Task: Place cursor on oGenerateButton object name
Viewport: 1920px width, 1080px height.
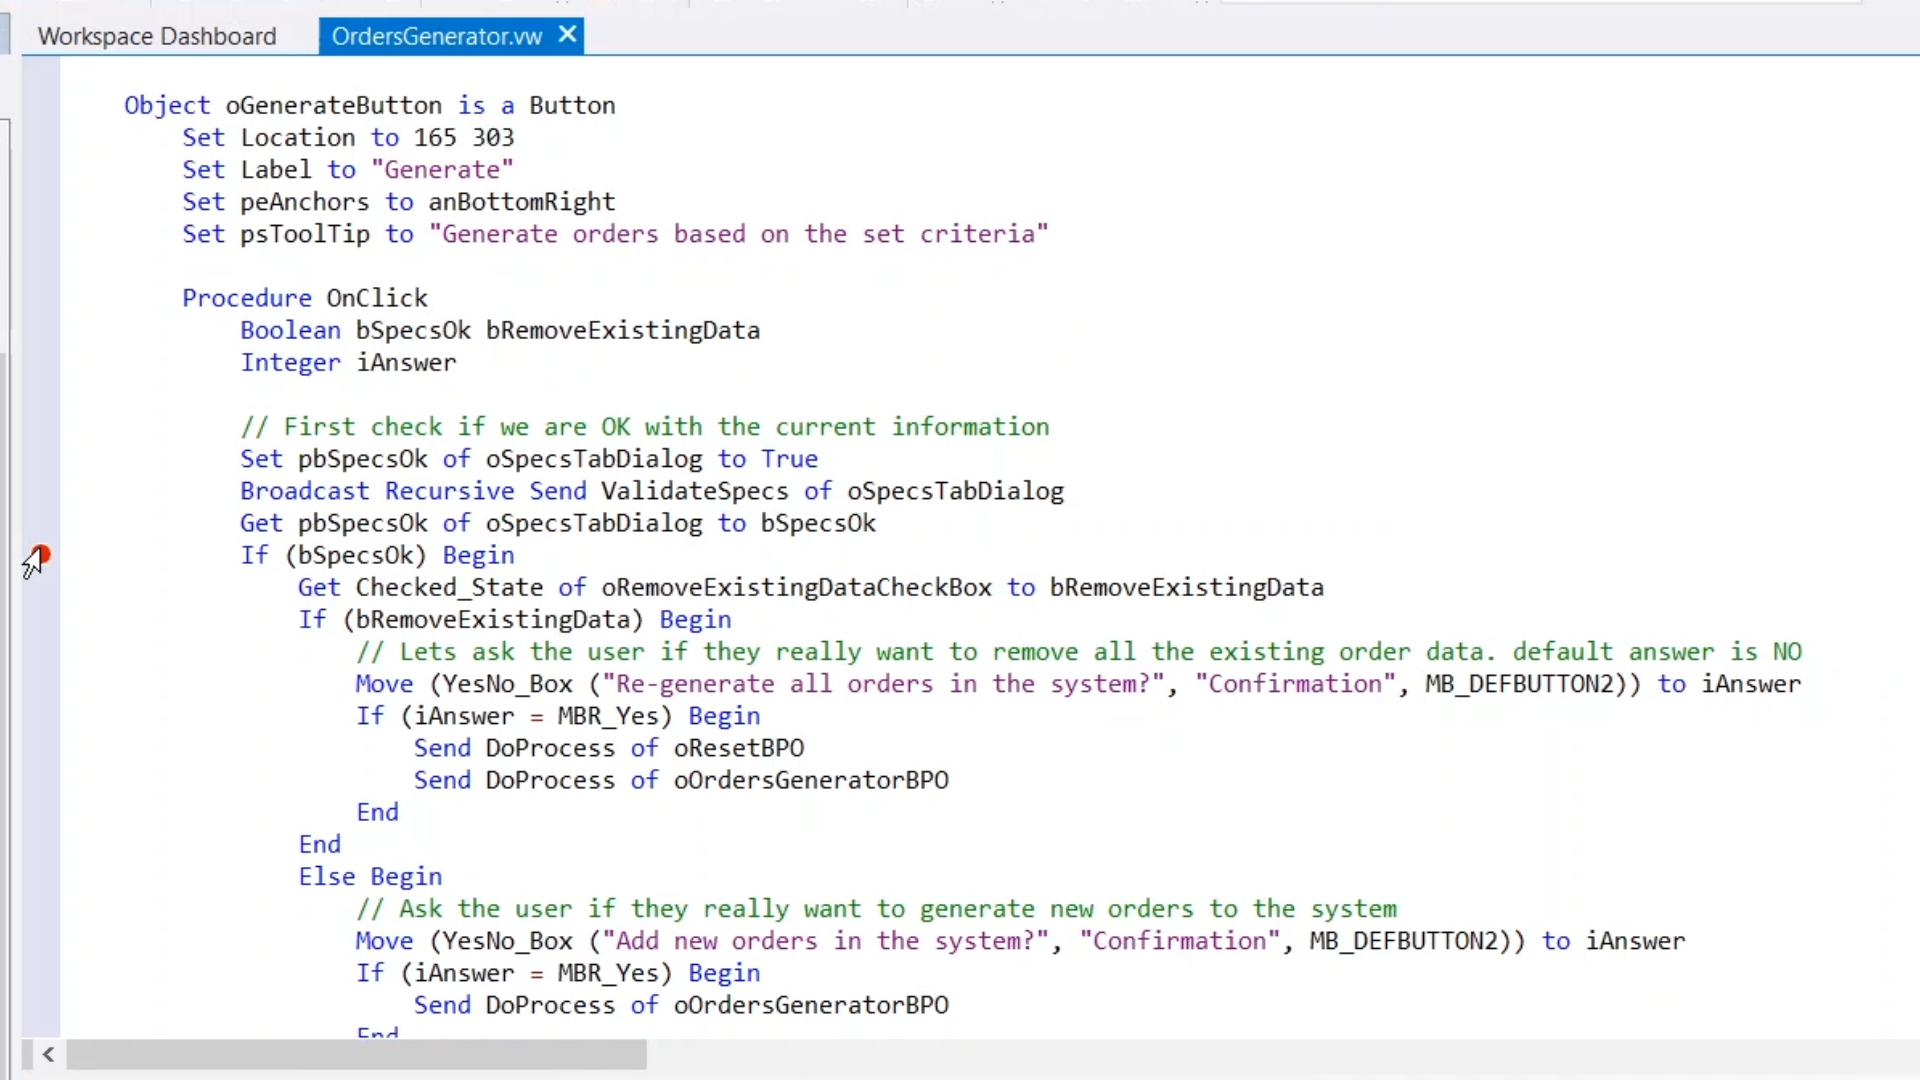Action: click(x=333, y=106)
